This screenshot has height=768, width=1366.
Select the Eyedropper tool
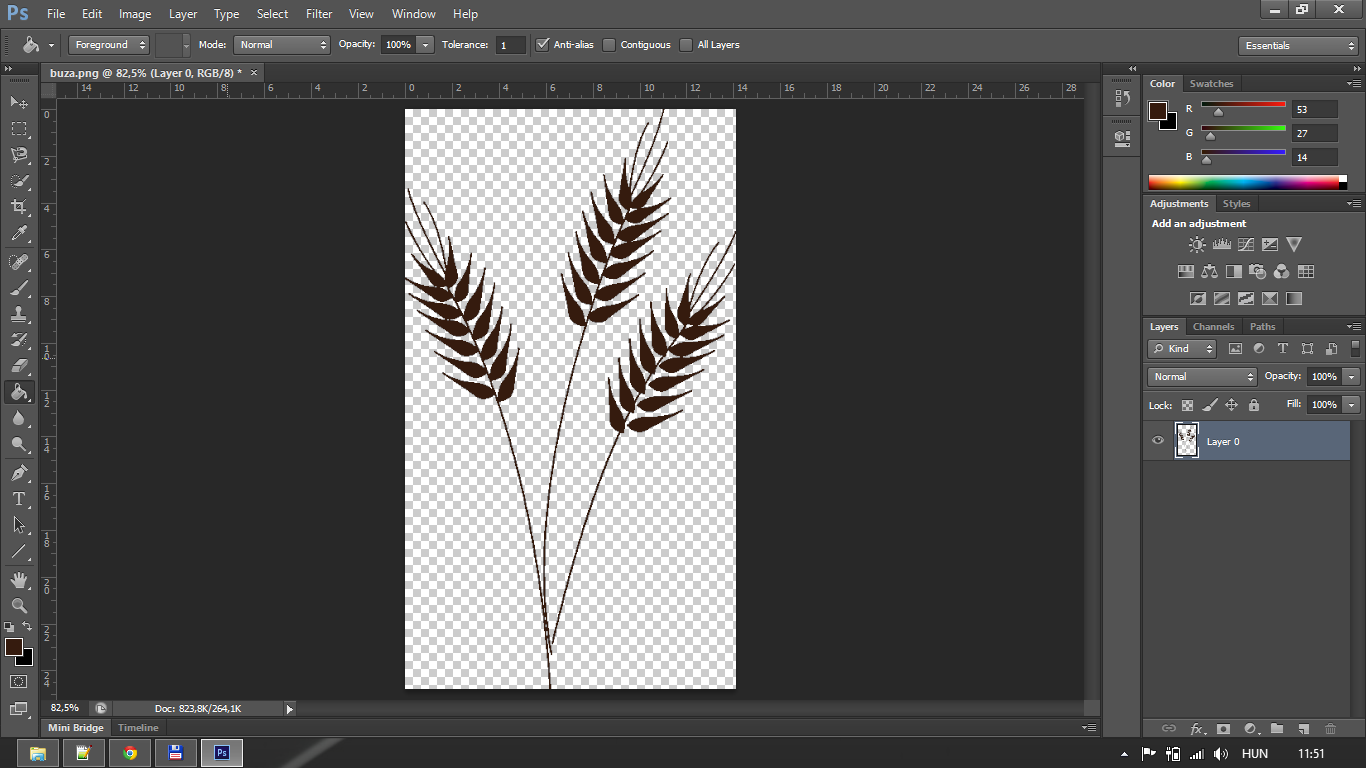coord(19,233)
